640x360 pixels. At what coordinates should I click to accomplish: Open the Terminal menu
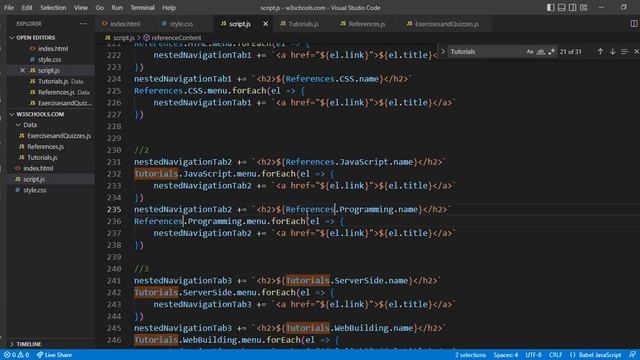(x=142, y=7)
